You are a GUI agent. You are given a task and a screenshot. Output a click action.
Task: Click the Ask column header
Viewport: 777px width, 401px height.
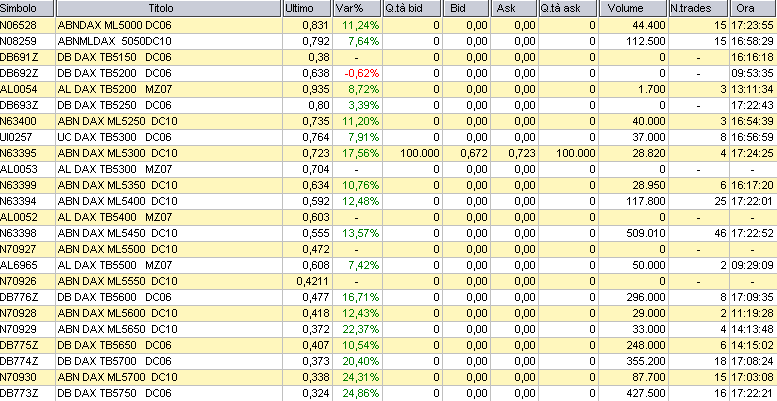514,8
